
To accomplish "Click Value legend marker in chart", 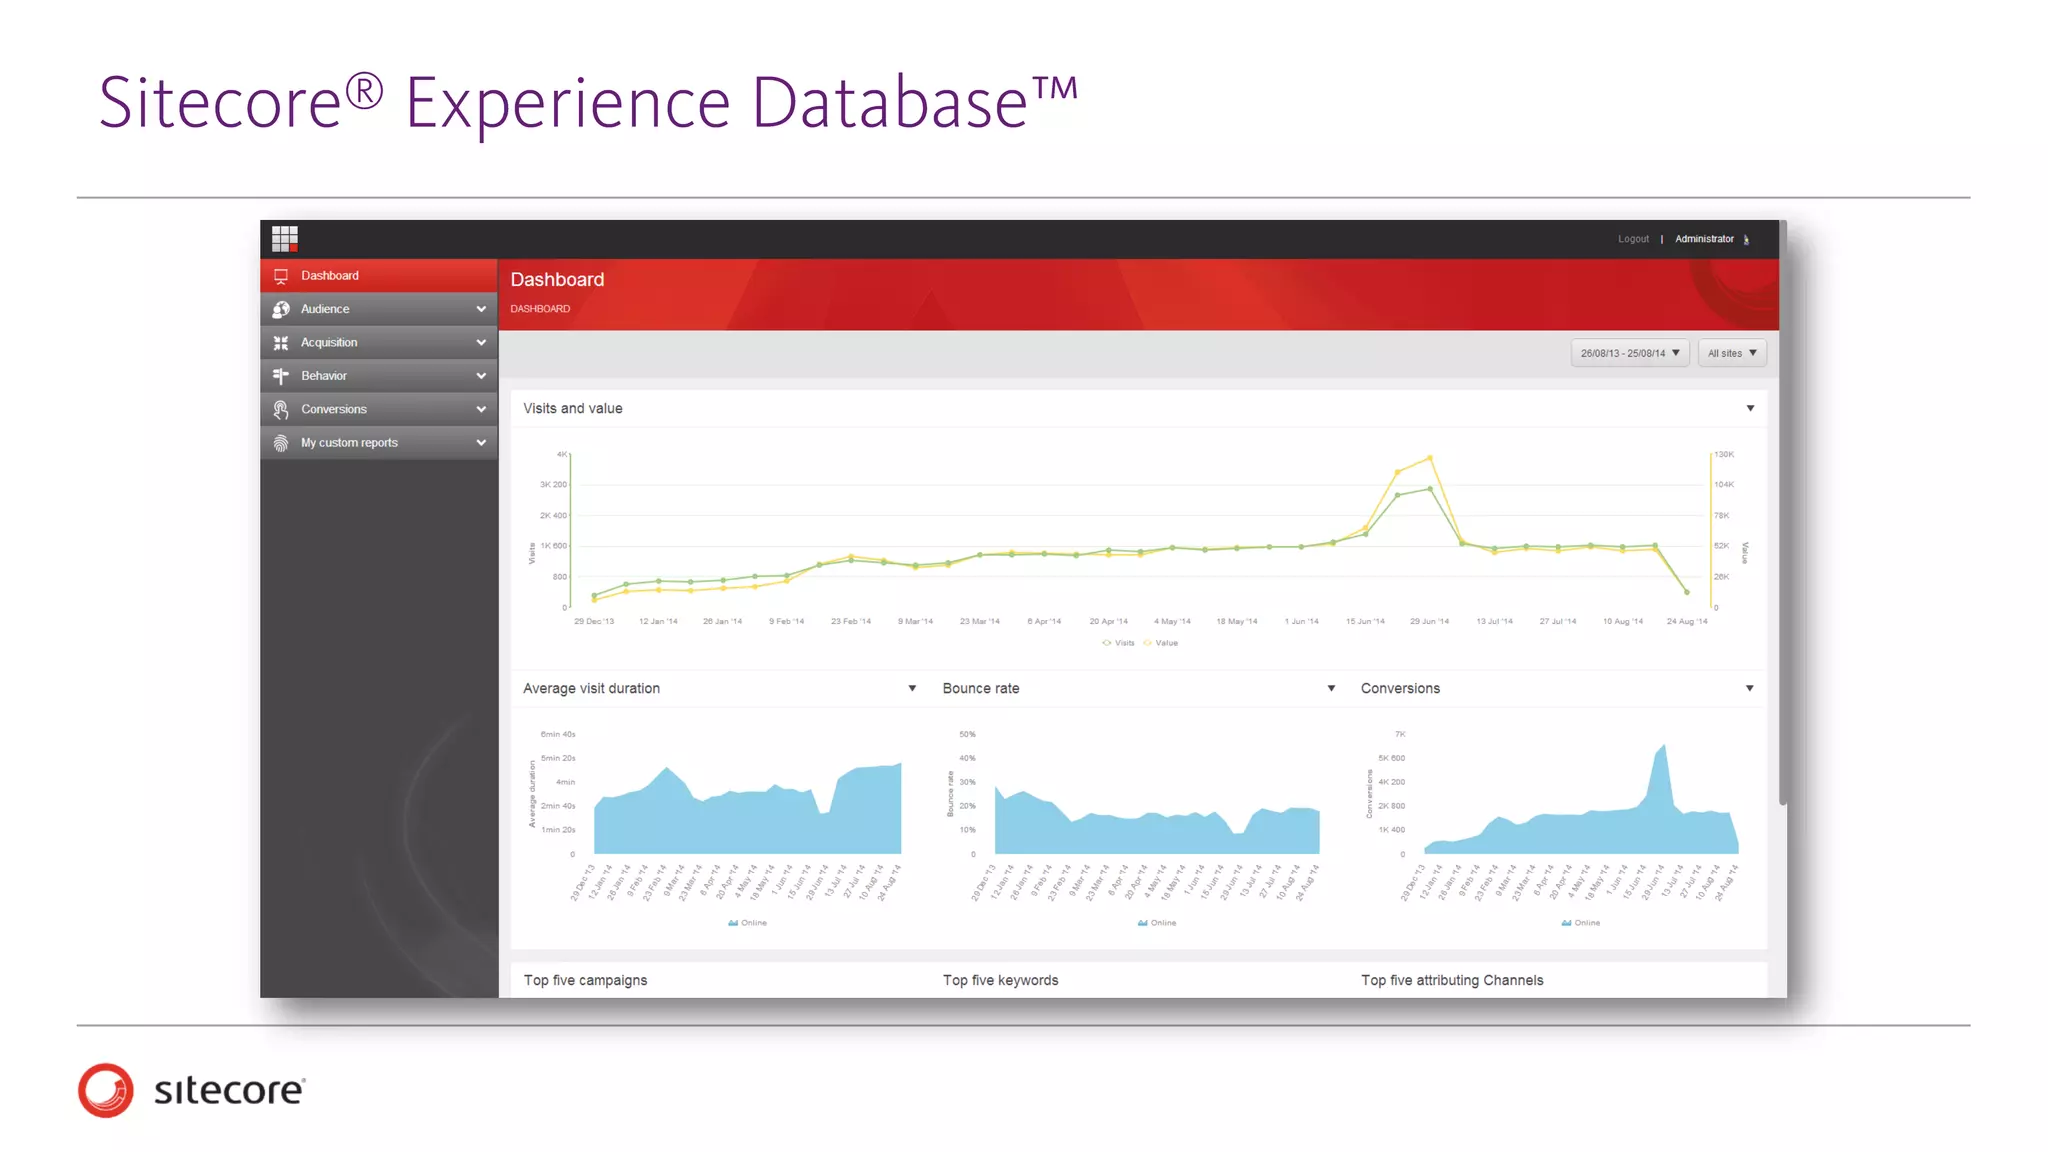I will (x=1147, y=643).
